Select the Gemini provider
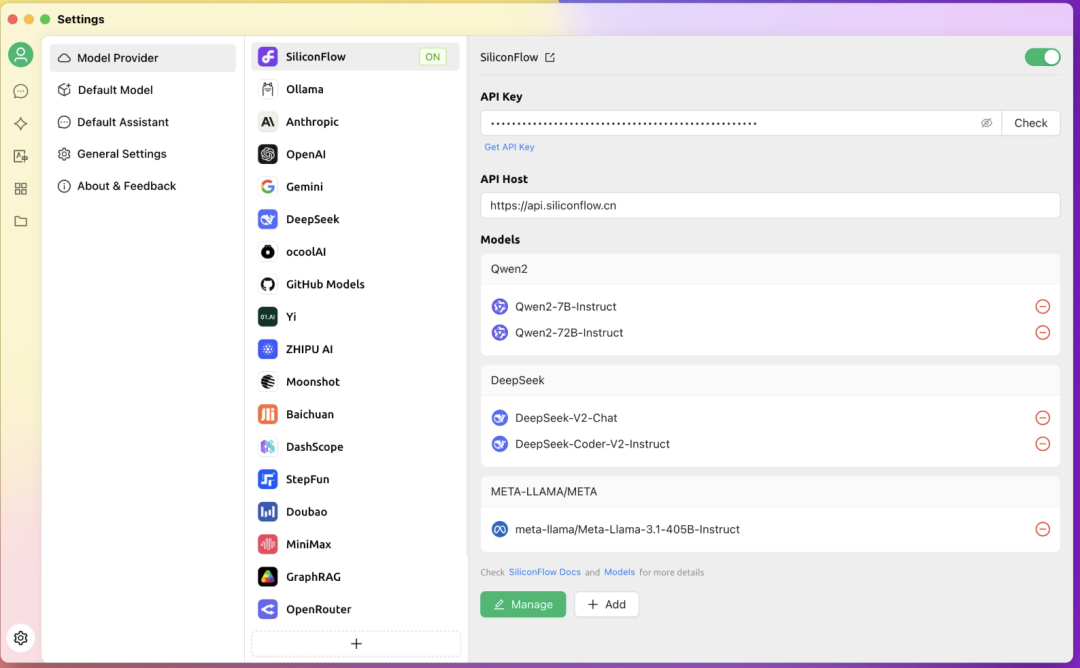The width and height of the screenshot is (1080, 668). (x=355, y=187)
